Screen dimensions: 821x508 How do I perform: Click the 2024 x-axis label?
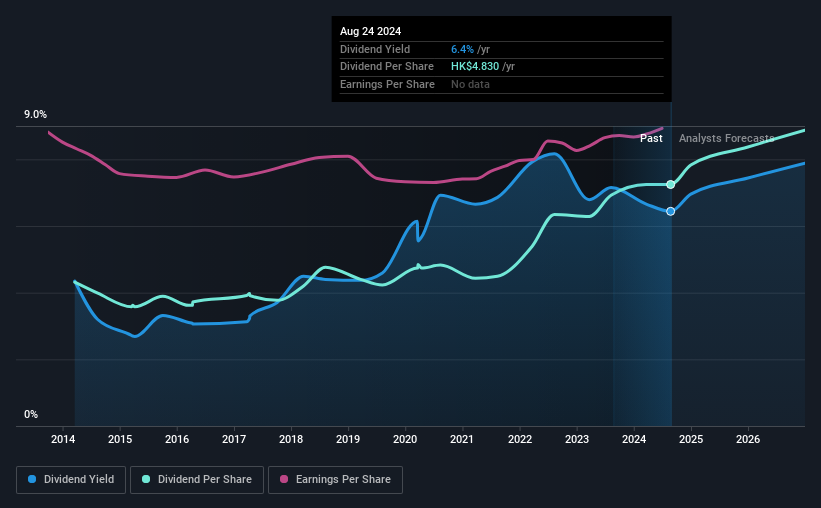634,439
